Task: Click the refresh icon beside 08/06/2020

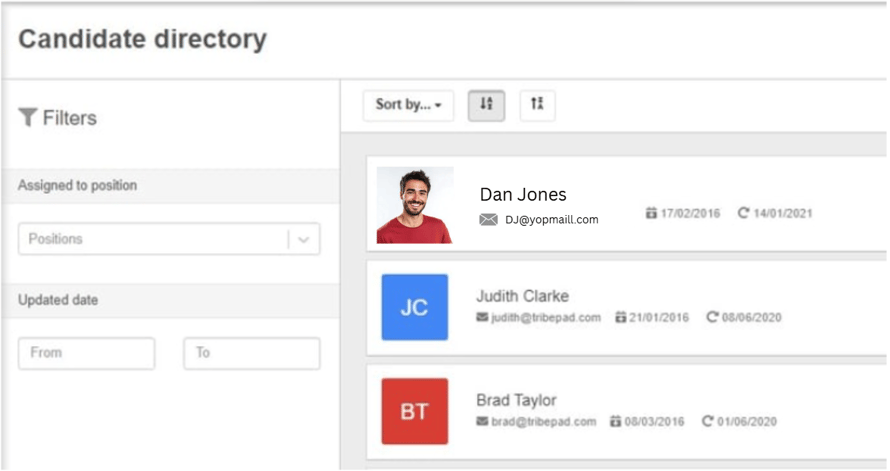Action: tap(712, 318)
